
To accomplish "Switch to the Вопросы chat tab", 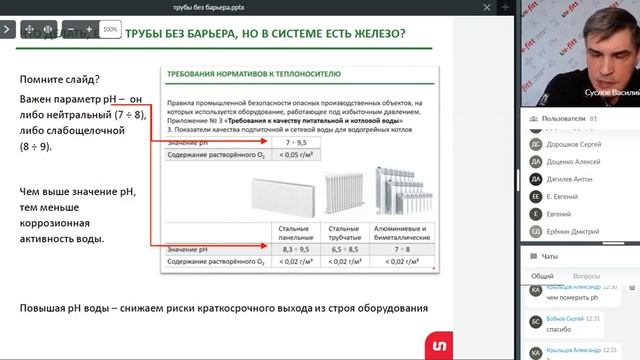I will 586,276.
